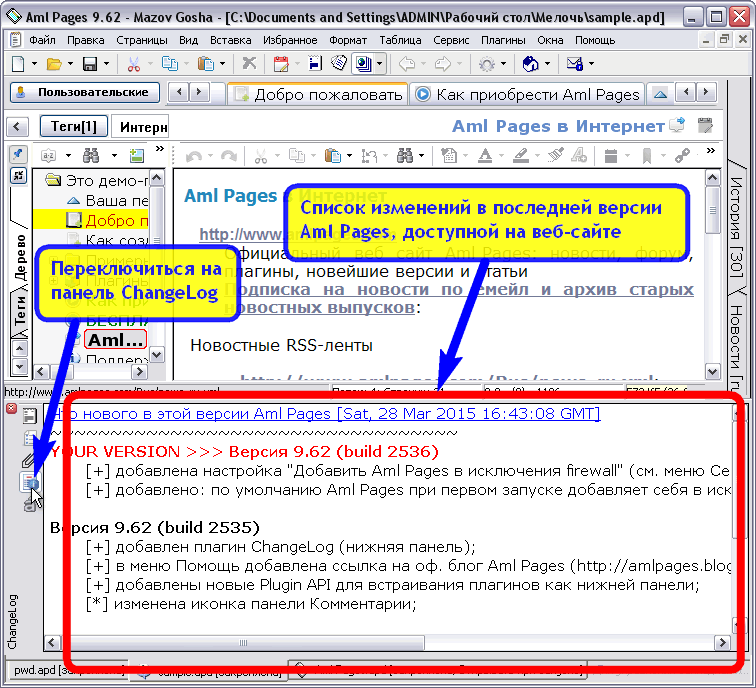Toggle the pages view button in main toolbar
Image resolution: width=756 pixels, height=688 pixels.
pyautogui.click(x=364, y=63)
